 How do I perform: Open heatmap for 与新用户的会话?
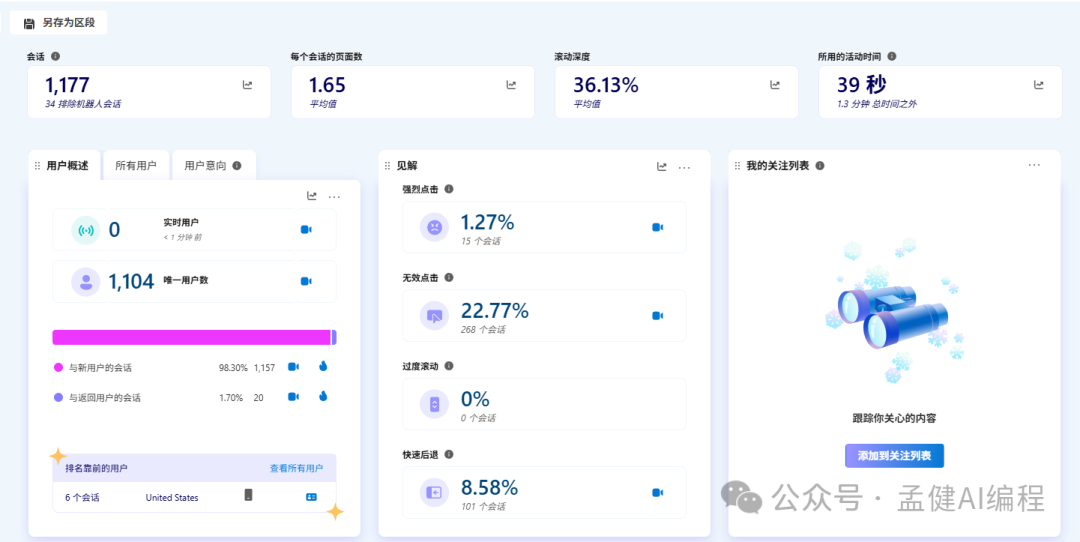tap(323, 366)
